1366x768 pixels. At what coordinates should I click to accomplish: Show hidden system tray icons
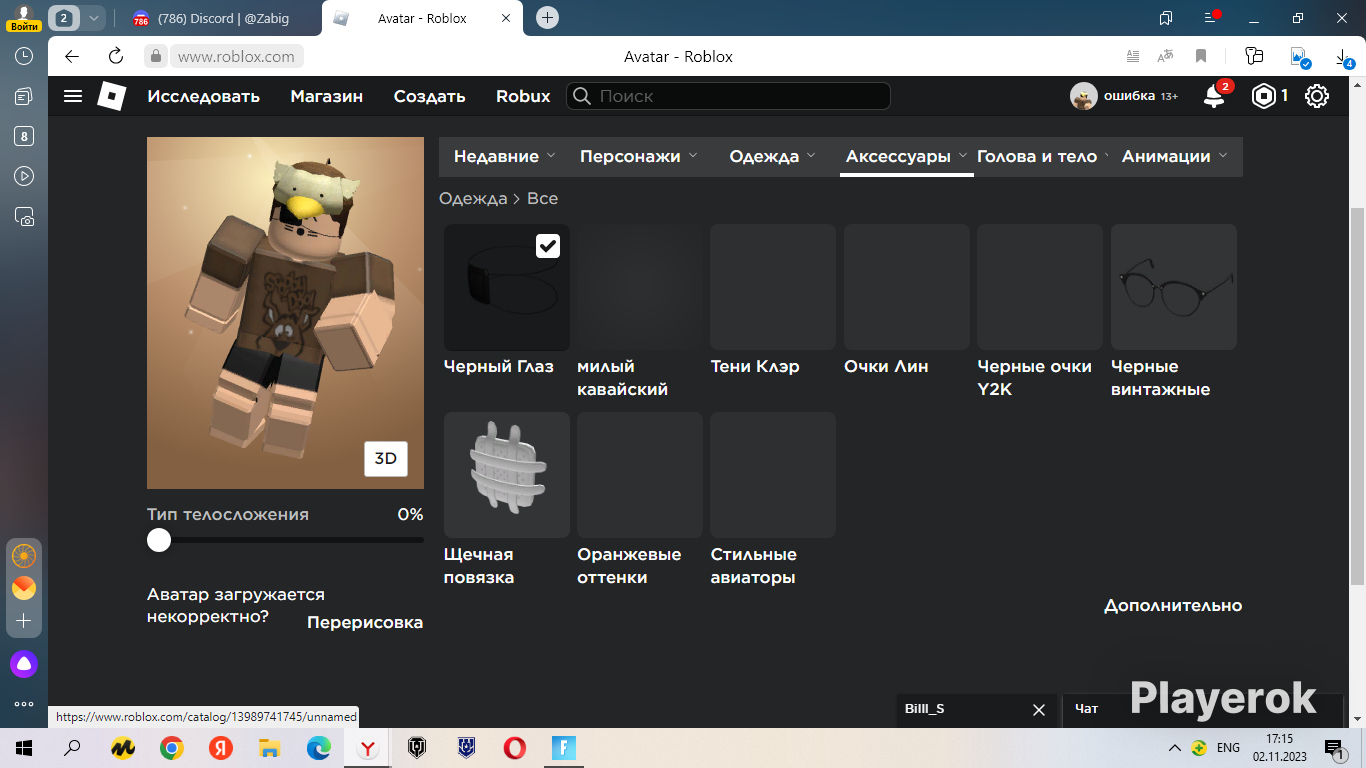click(1175, 748)
